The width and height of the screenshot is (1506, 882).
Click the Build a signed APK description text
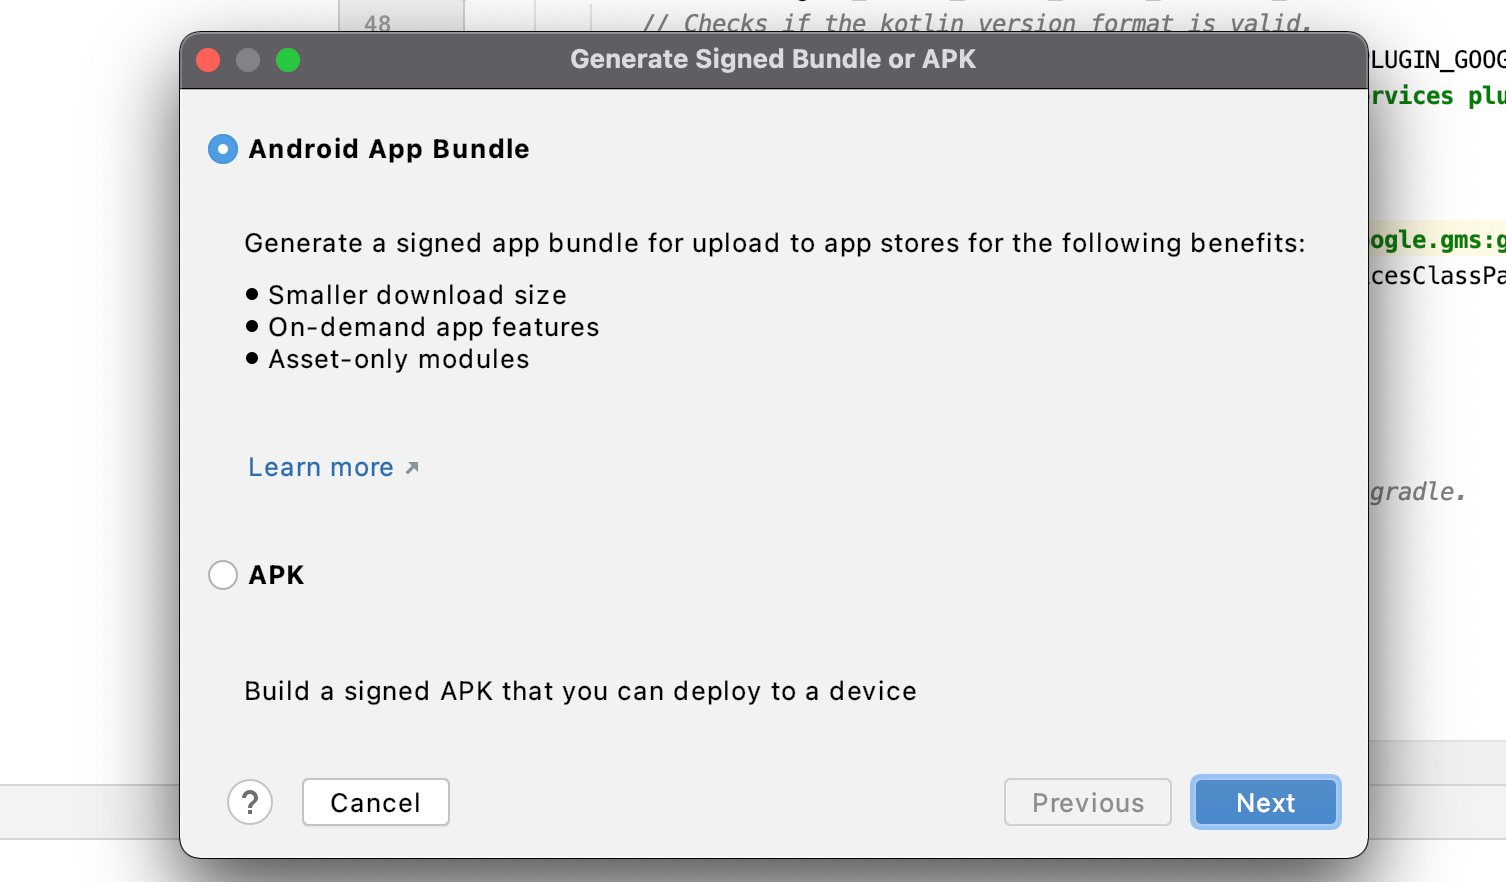pos(581,691)
